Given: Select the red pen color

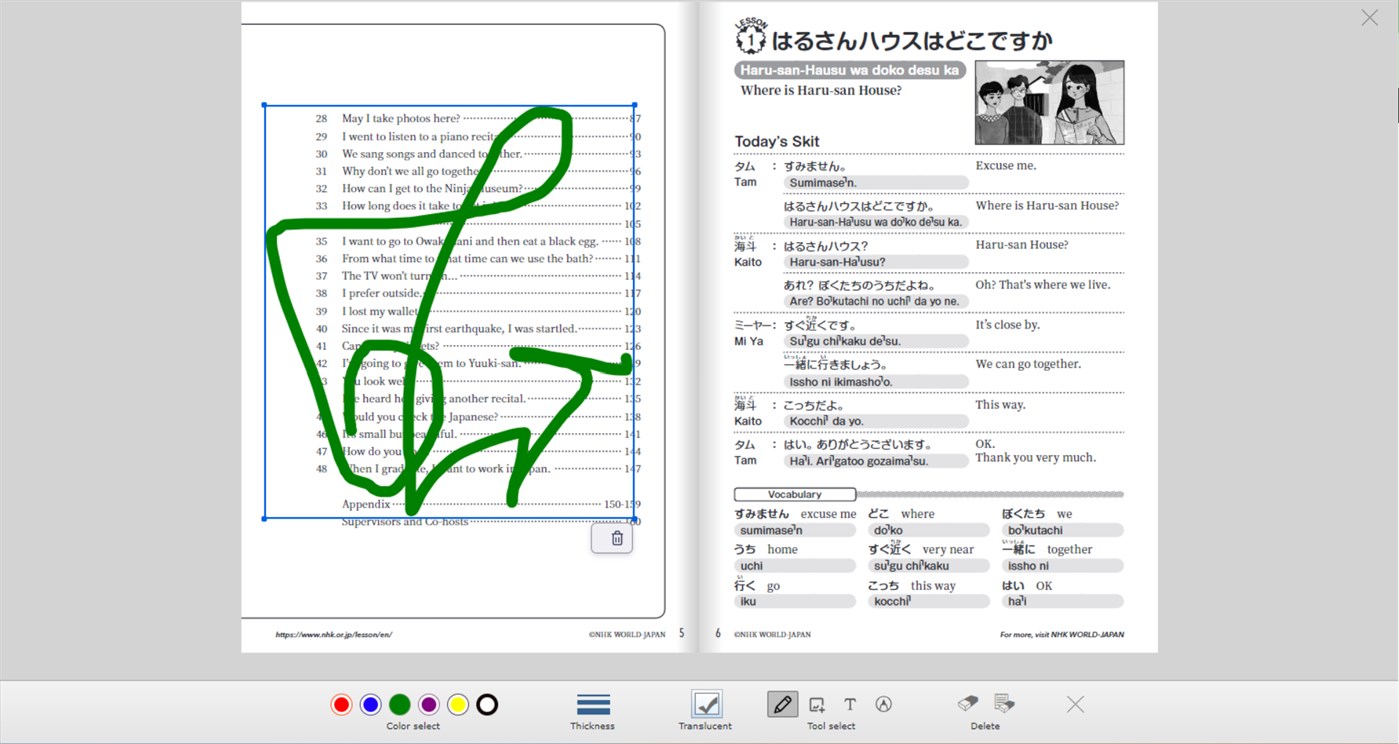Looking at the screenshot, I should [x=341, y=704].
